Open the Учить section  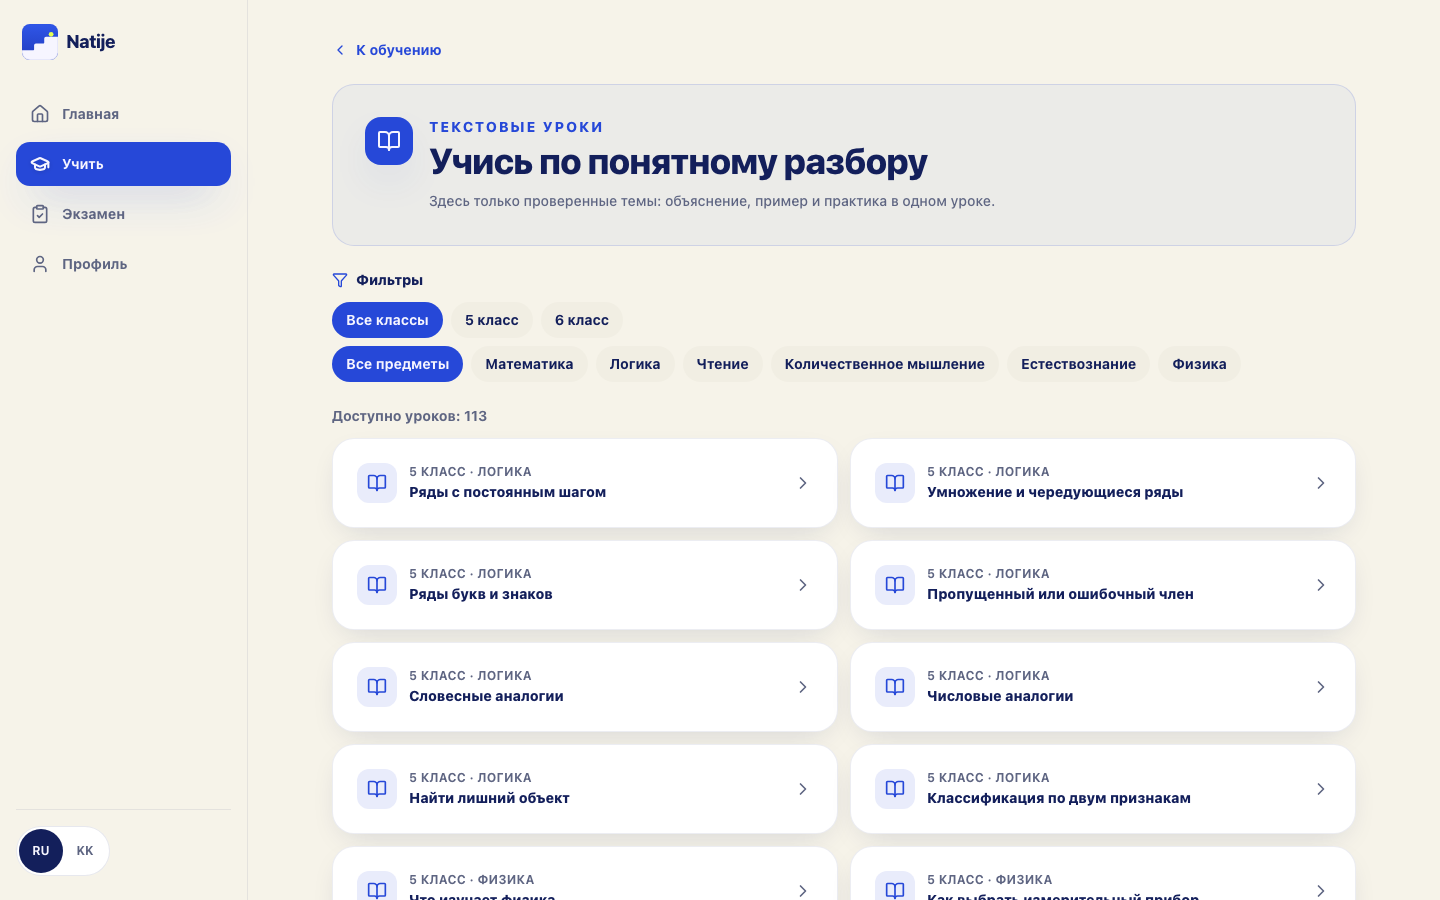(123, 164)
